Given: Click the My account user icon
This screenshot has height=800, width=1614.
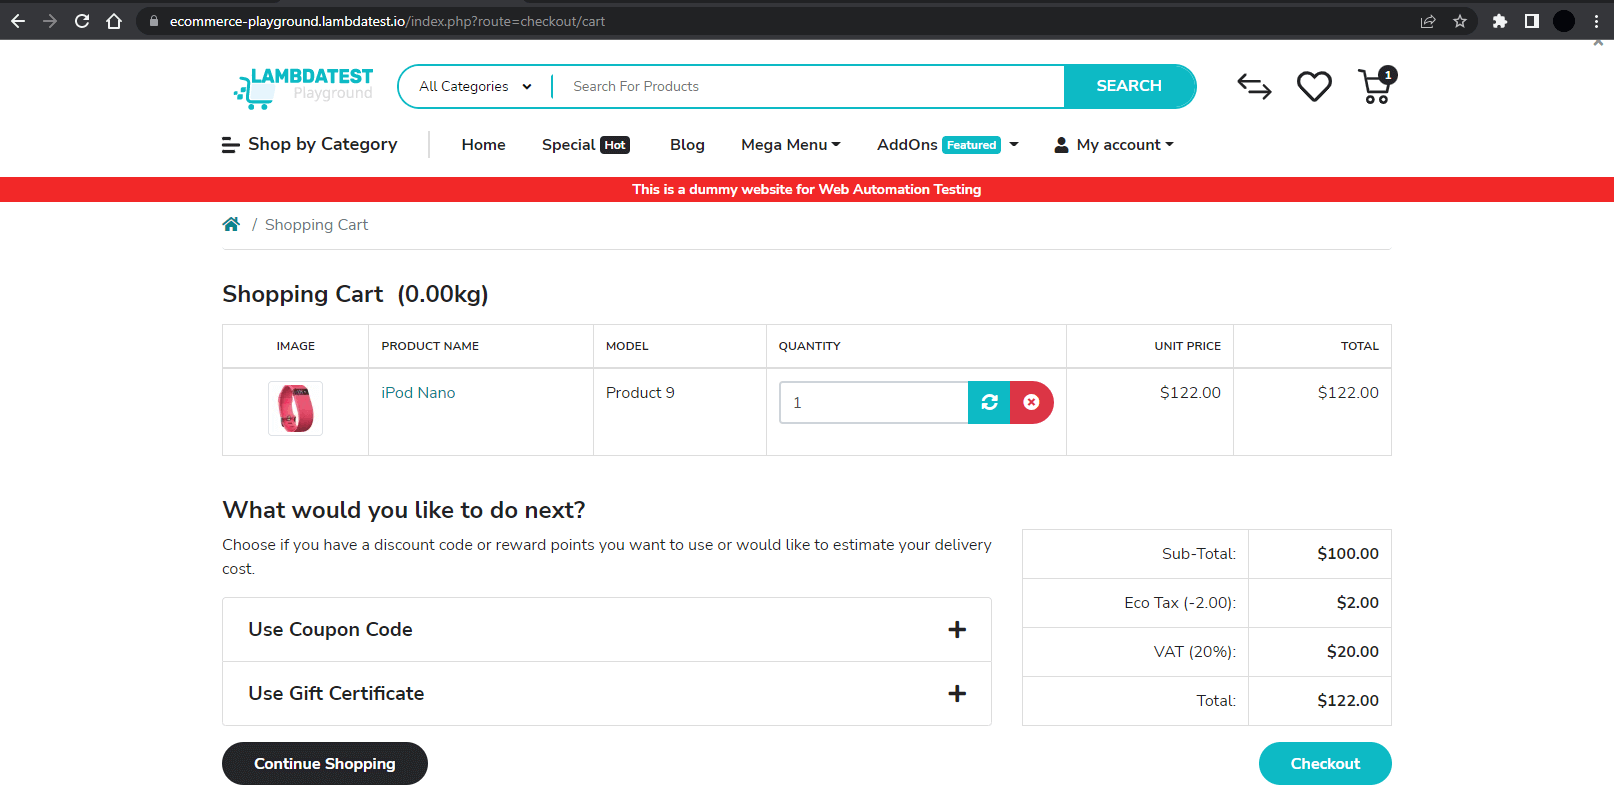Looking at the screenshot, I should tap(1061, 145).
